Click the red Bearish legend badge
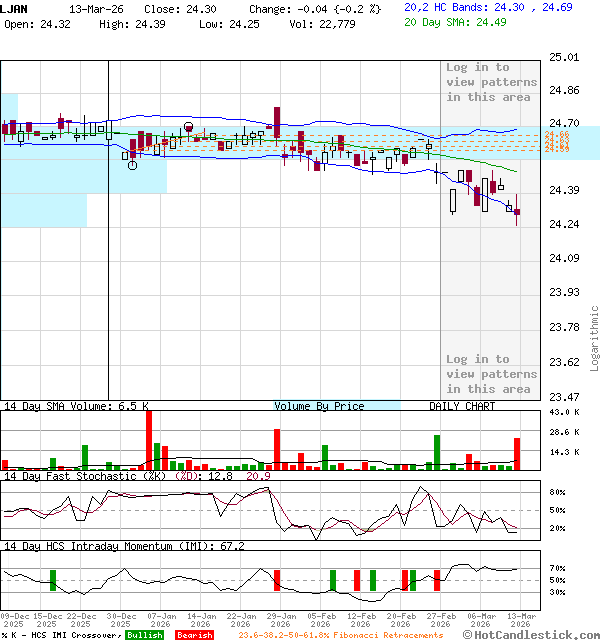Image resolution: width=600 pixels, height=640 pixels. click(x=194, y=635)
